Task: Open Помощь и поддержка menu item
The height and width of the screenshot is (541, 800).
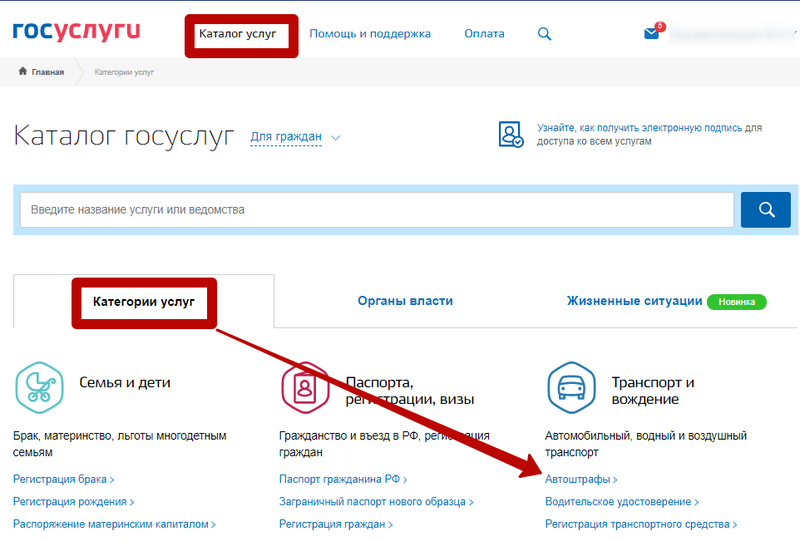Action: 370,34
